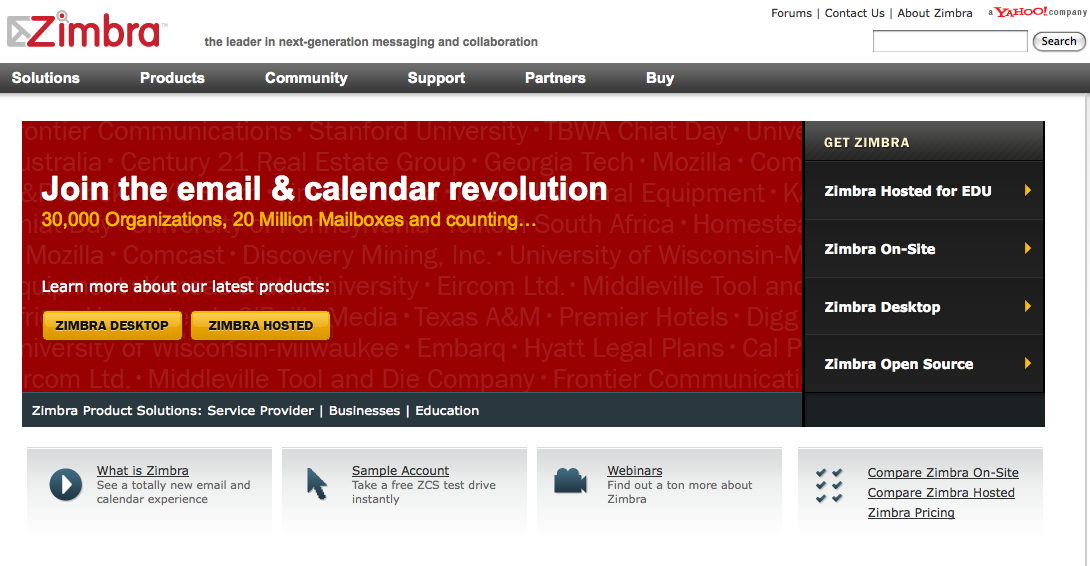Open the Sample Account link
1090x566 pixels.
tap(400, 471)
